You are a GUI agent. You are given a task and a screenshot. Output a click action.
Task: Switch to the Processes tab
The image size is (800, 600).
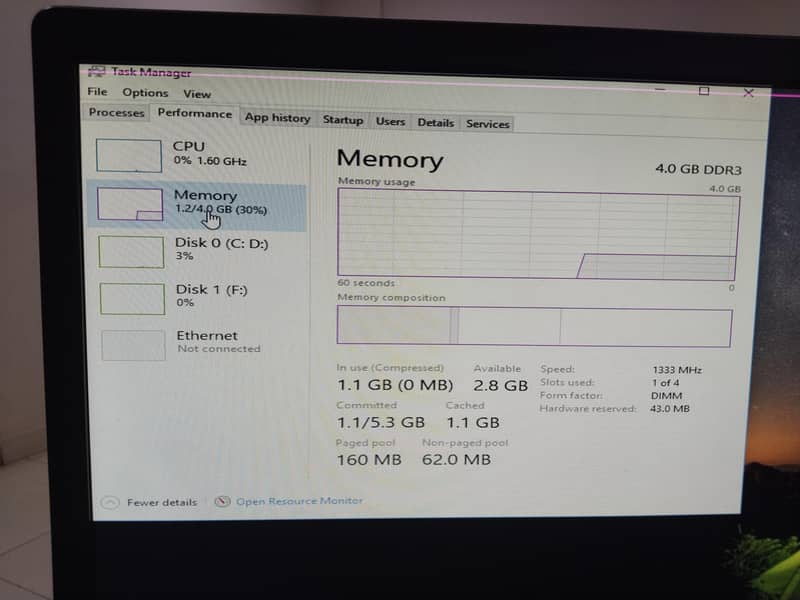tap(116, 112)
